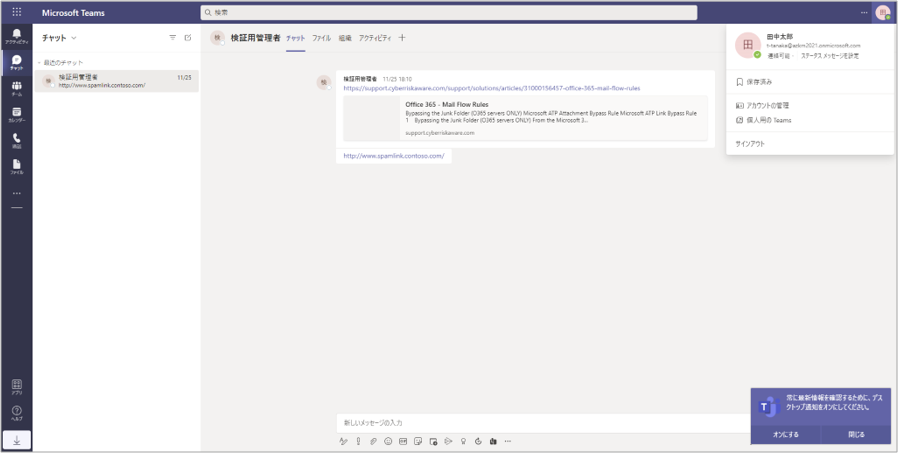898x453 pixels.
Task: Open the Calls section in sidebar
Action: pyautogui.click(x=17, y=140)
